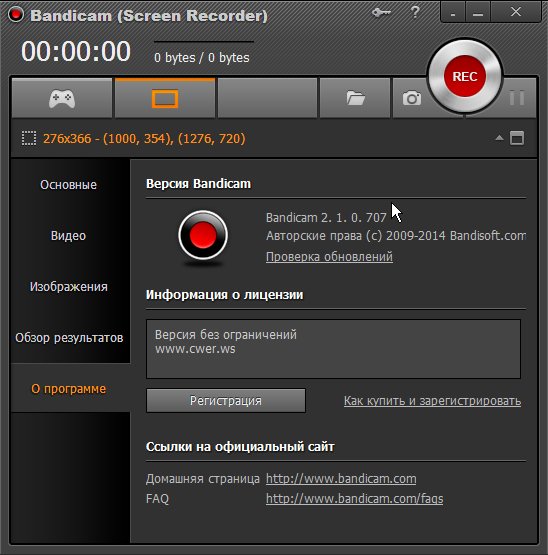Click the Регистрация button
The image size is (548, 555).
[x=226, y=401]
